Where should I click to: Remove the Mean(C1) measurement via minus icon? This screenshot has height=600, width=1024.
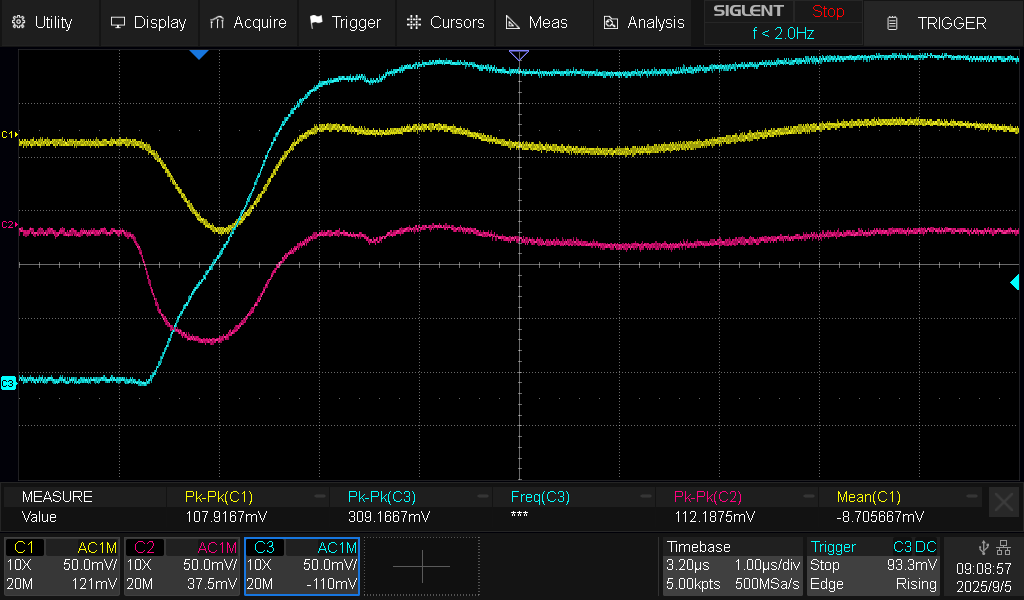click(x=972, y=497)
